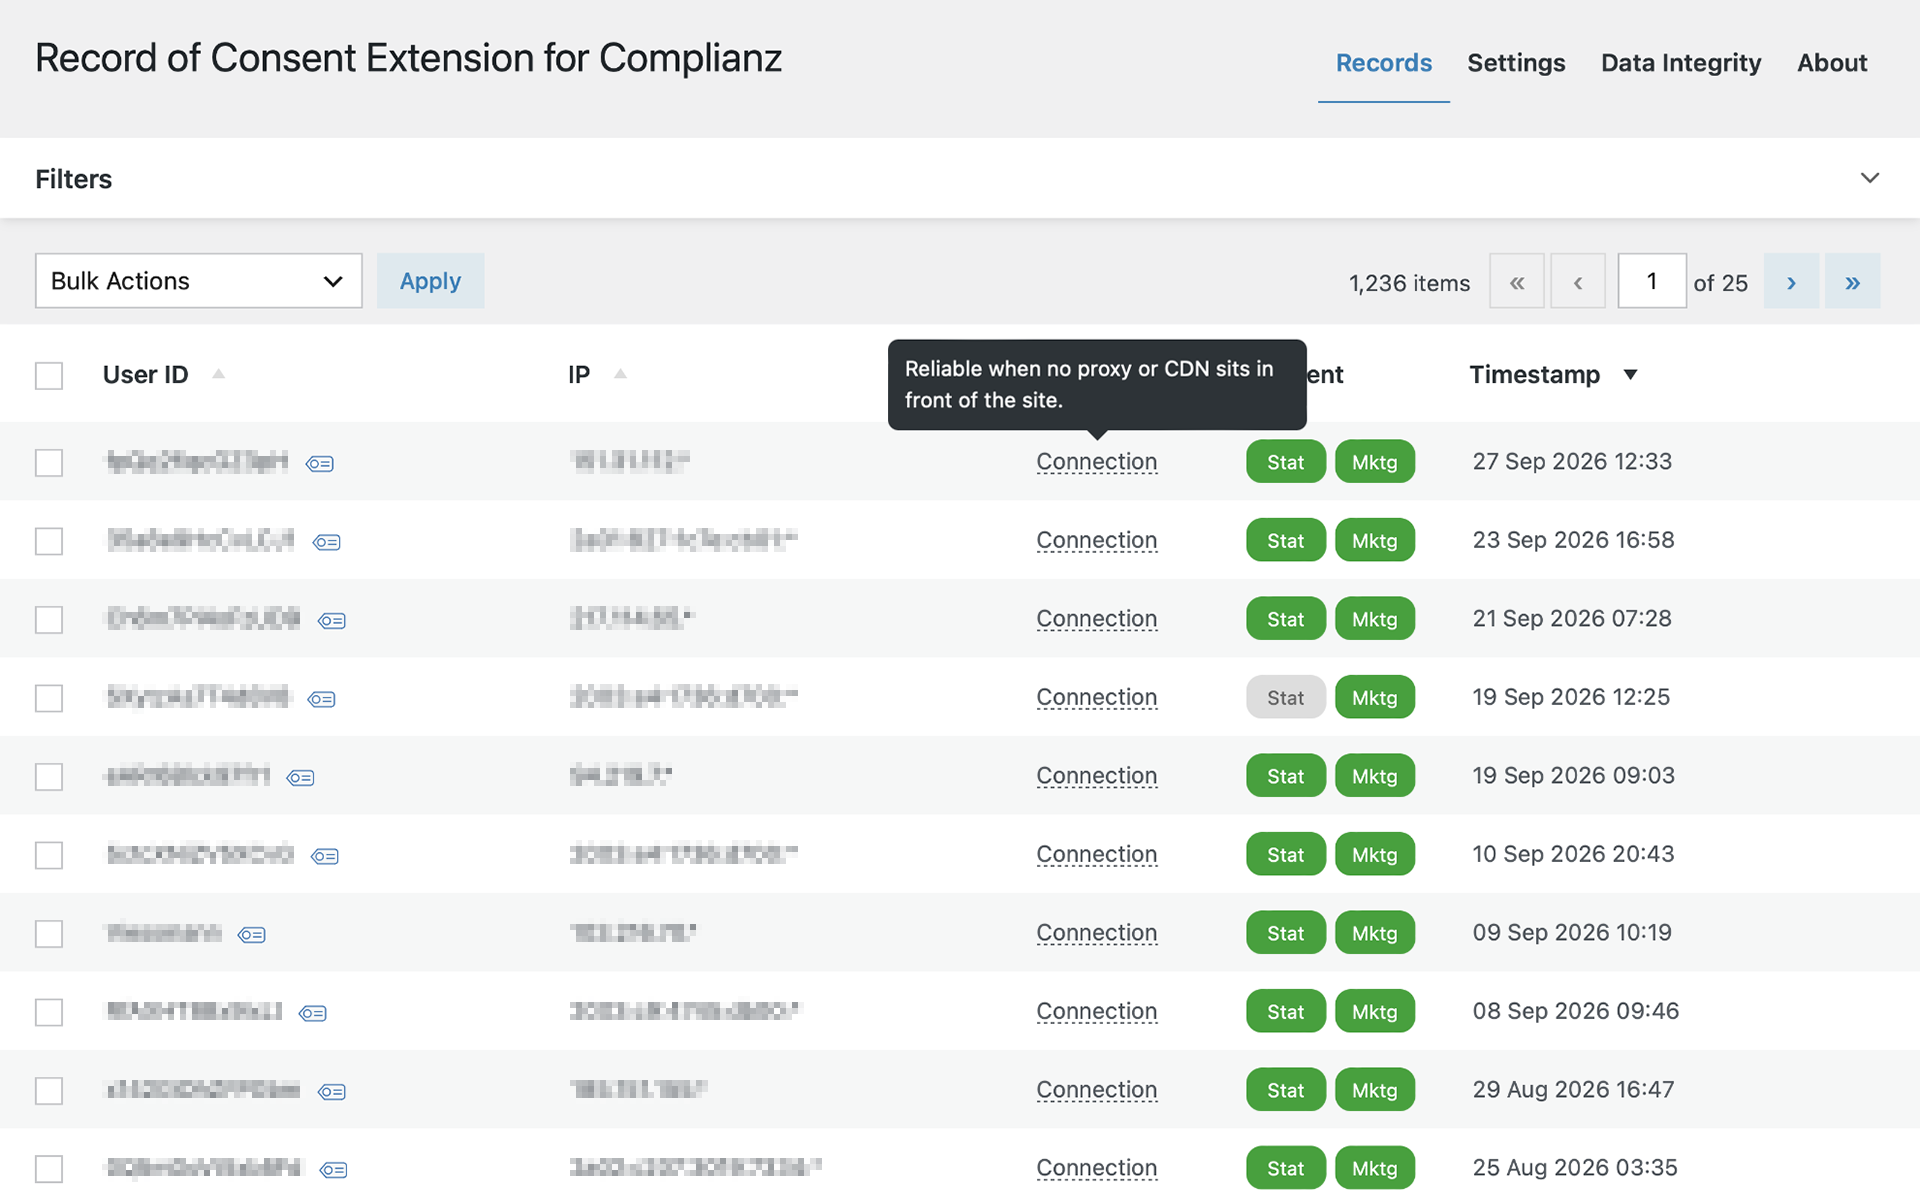This screenshot has height=1200, width=1920.
Task: Click the first page double arrow
Action: pyautogui.click(x=1517, y=281)
